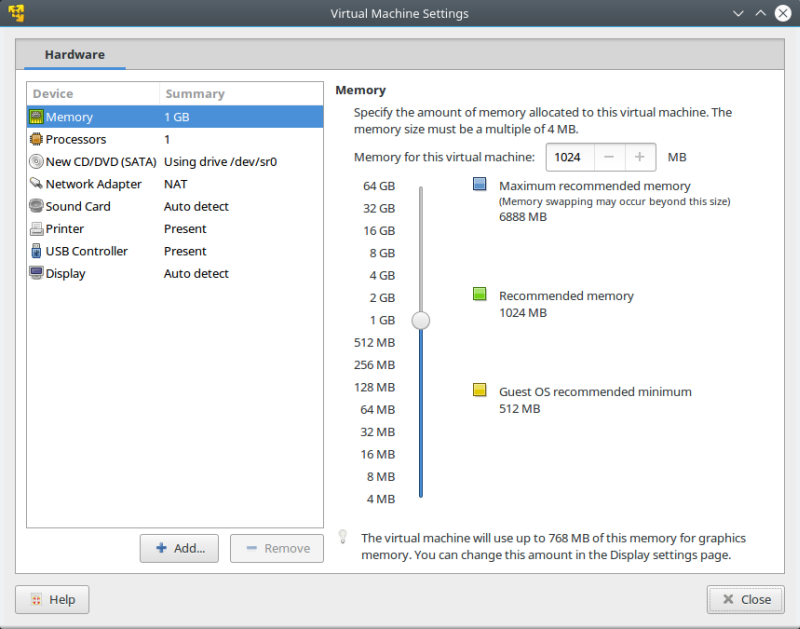Select the 1024 MB memory input field

pyautogui.click(x=569, y=157)
